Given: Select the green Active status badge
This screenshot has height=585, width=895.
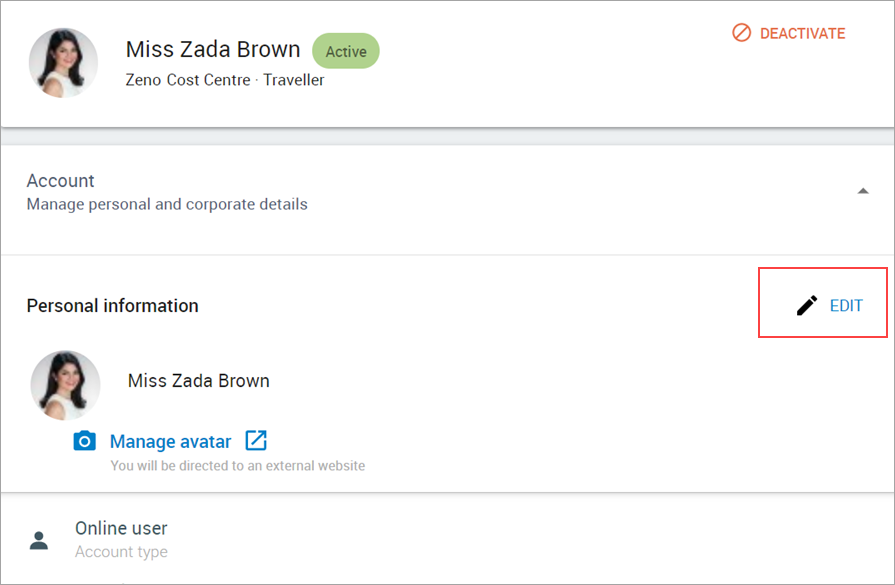Looking at the screenshot, I should coord(346,51).
